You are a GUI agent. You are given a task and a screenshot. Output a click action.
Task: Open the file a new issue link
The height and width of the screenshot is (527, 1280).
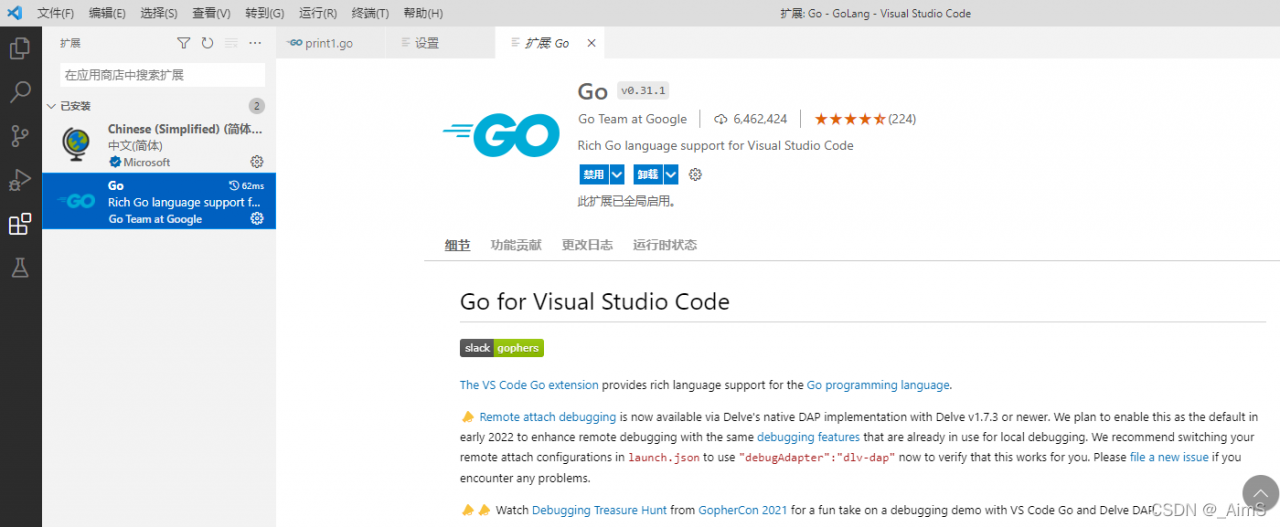coord(1169,457)
